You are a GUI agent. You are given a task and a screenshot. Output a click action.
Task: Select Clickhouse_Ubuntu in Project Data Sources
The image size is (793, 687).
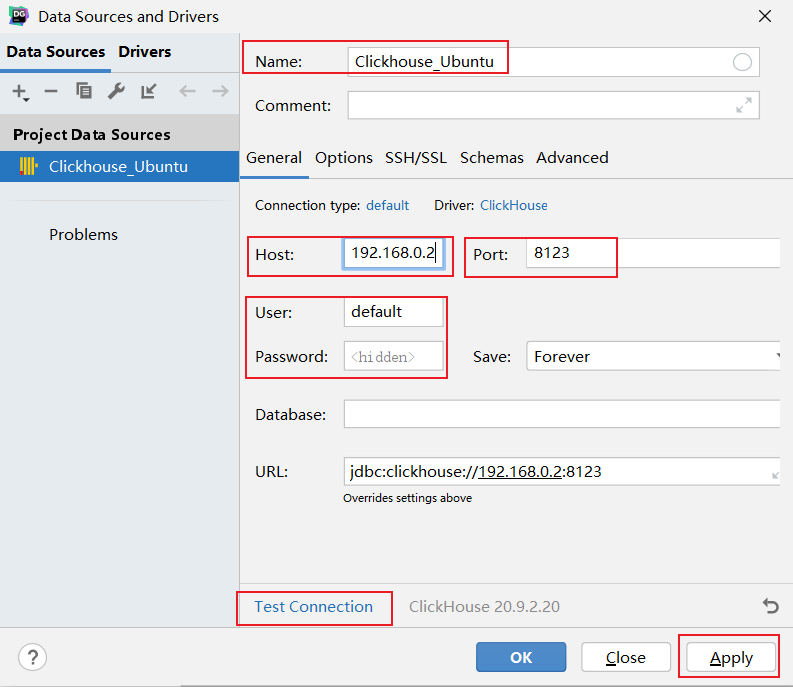point(119,166)
